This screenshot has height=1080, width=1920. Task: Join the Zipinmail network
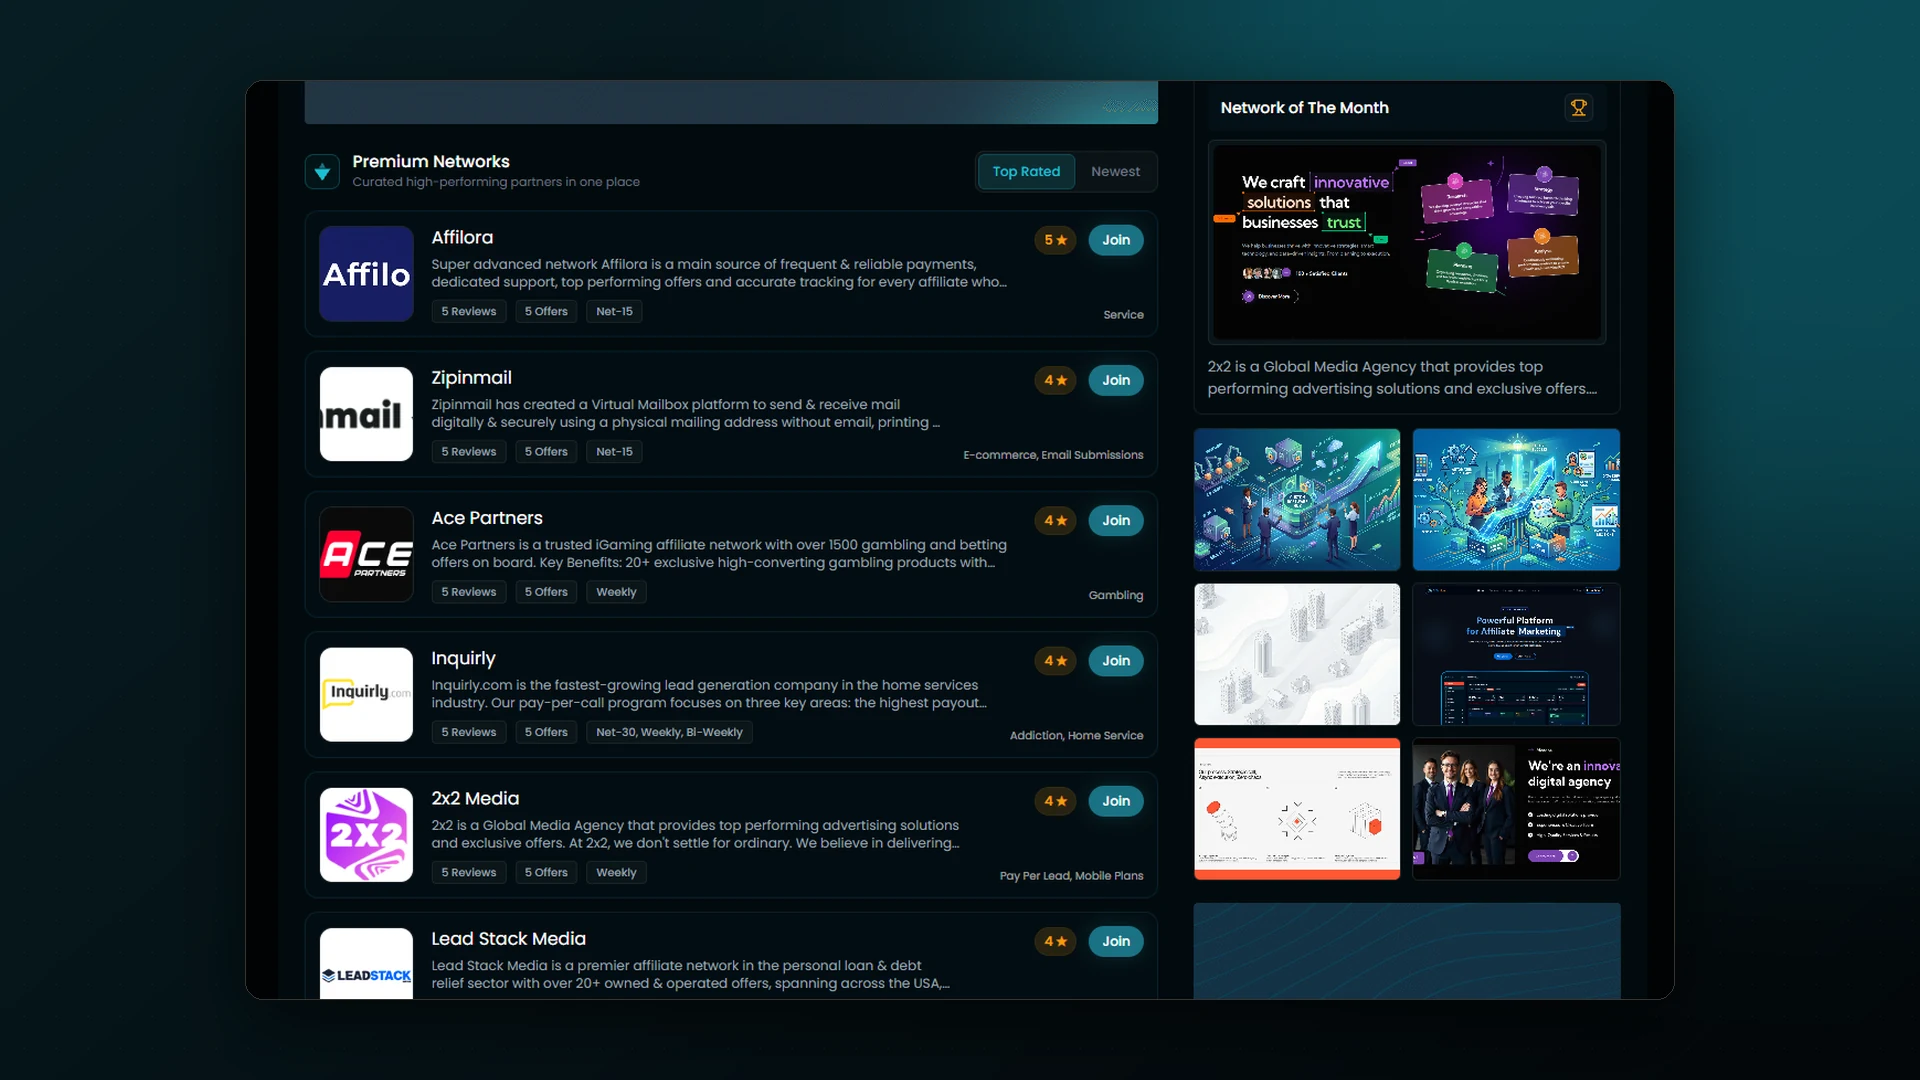pyautogui.click(x=1116, y=380)
